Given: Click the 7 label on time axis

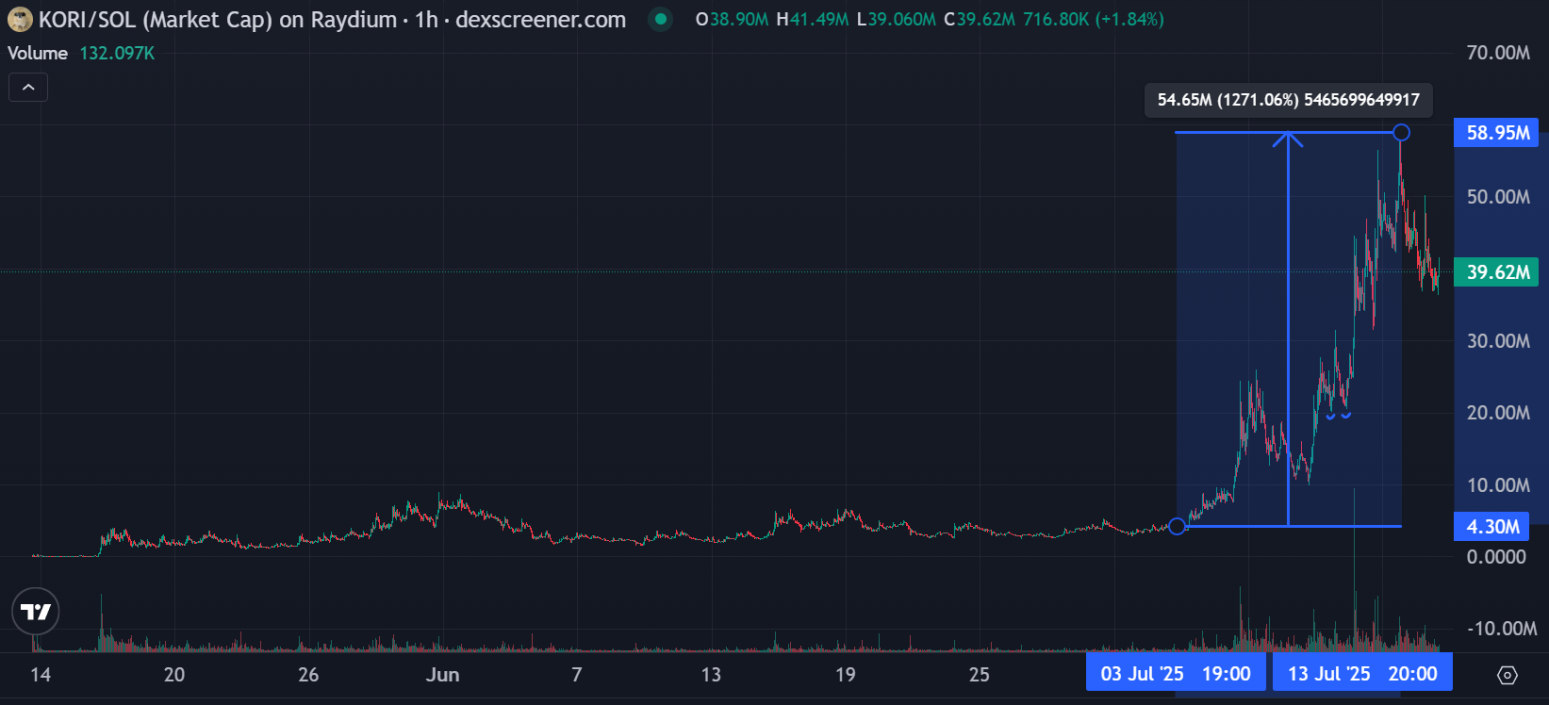Looking at the screenshot, I should (576, 675).
